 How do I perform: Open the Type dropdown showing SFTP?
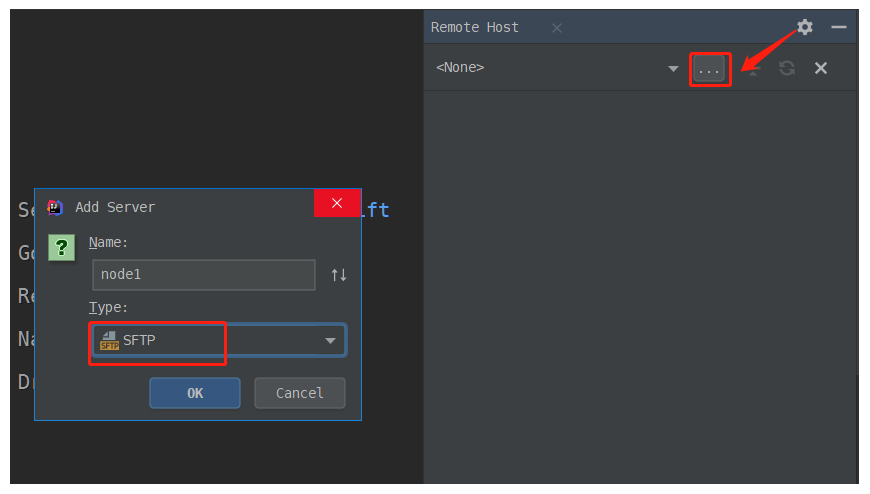tap(219, 340)
